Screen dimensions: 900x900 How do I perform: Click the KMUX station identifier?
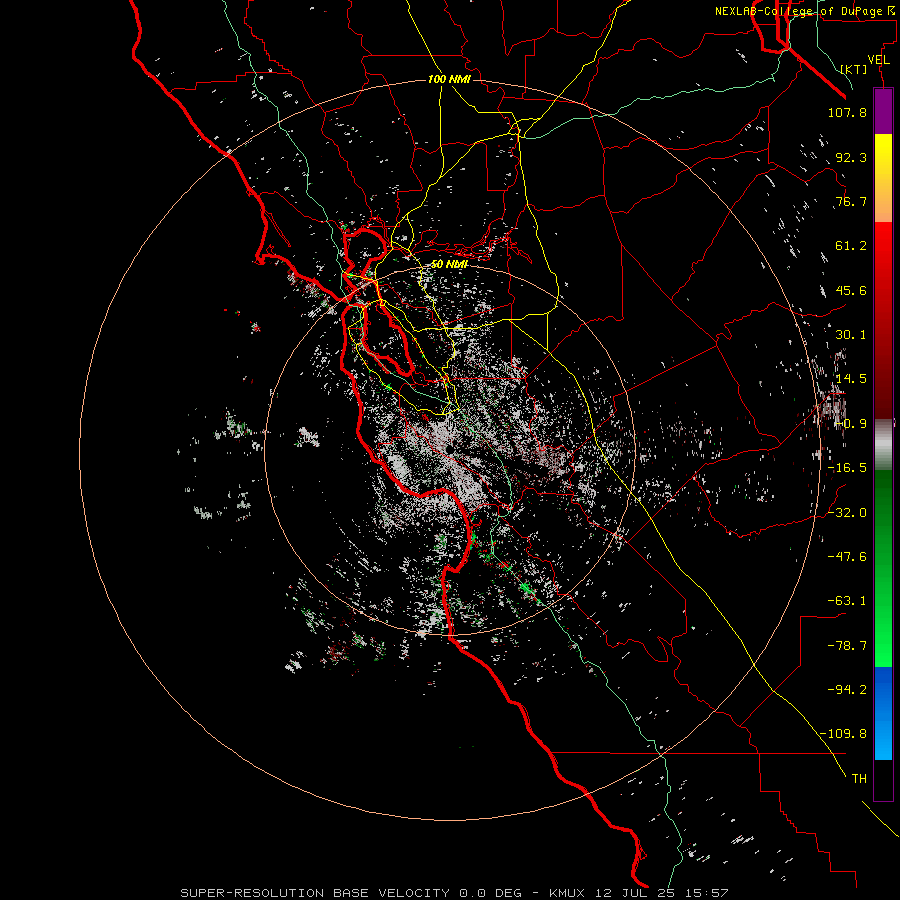(x=569, y=893)
